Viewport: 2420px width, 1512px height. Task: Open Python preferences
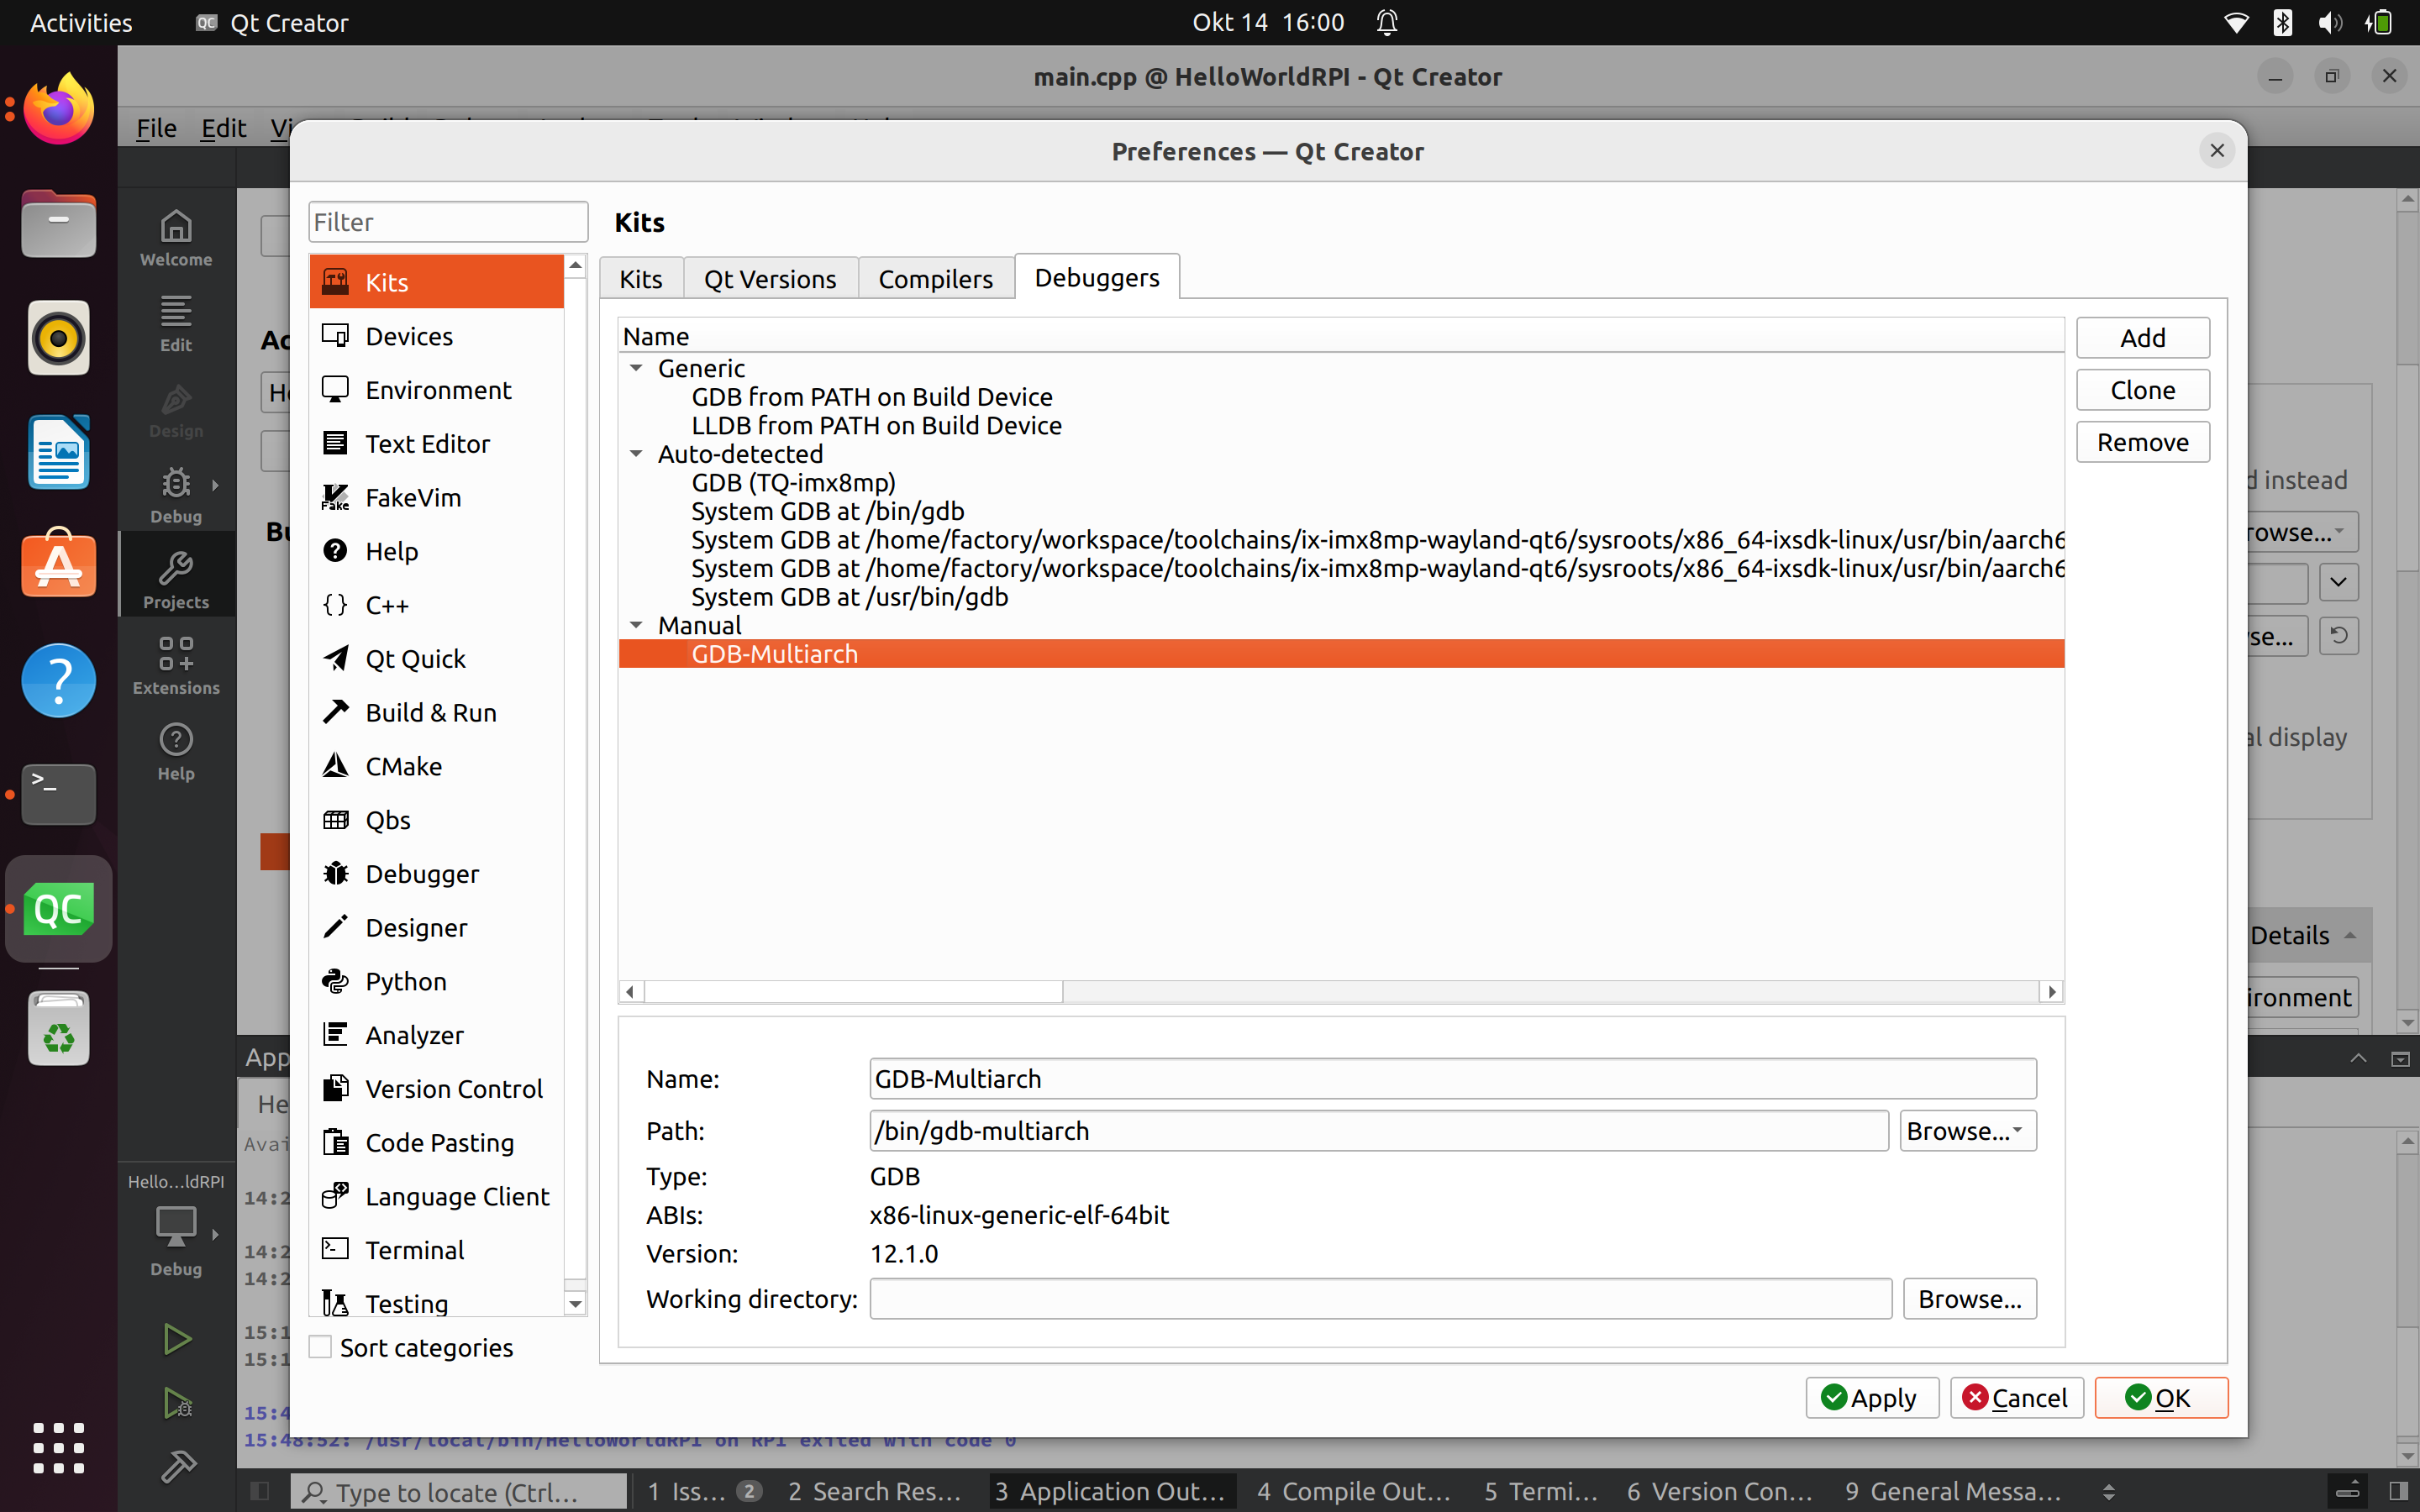[x=436, y=981]
